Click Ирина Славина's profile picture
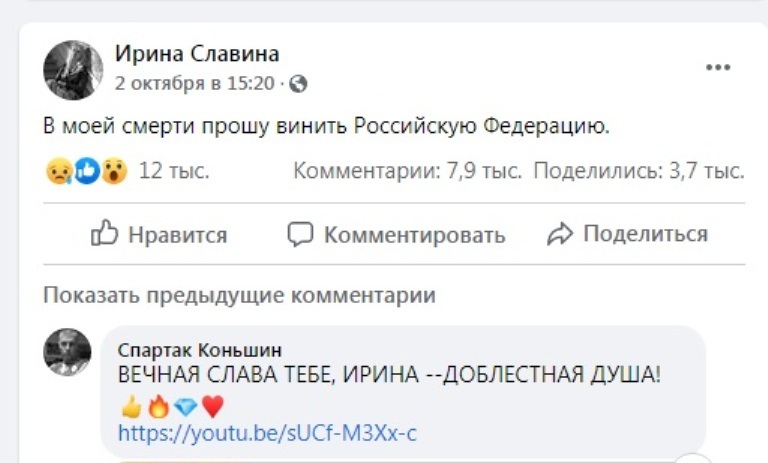 tap(73, 70)
